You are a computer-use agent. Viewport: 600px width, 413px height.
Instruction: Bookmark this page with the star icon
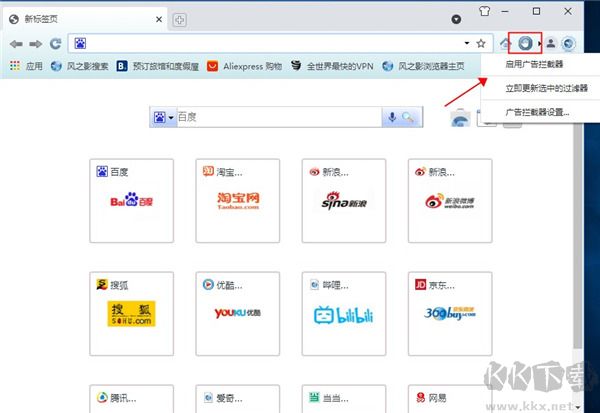pos(481,44)
